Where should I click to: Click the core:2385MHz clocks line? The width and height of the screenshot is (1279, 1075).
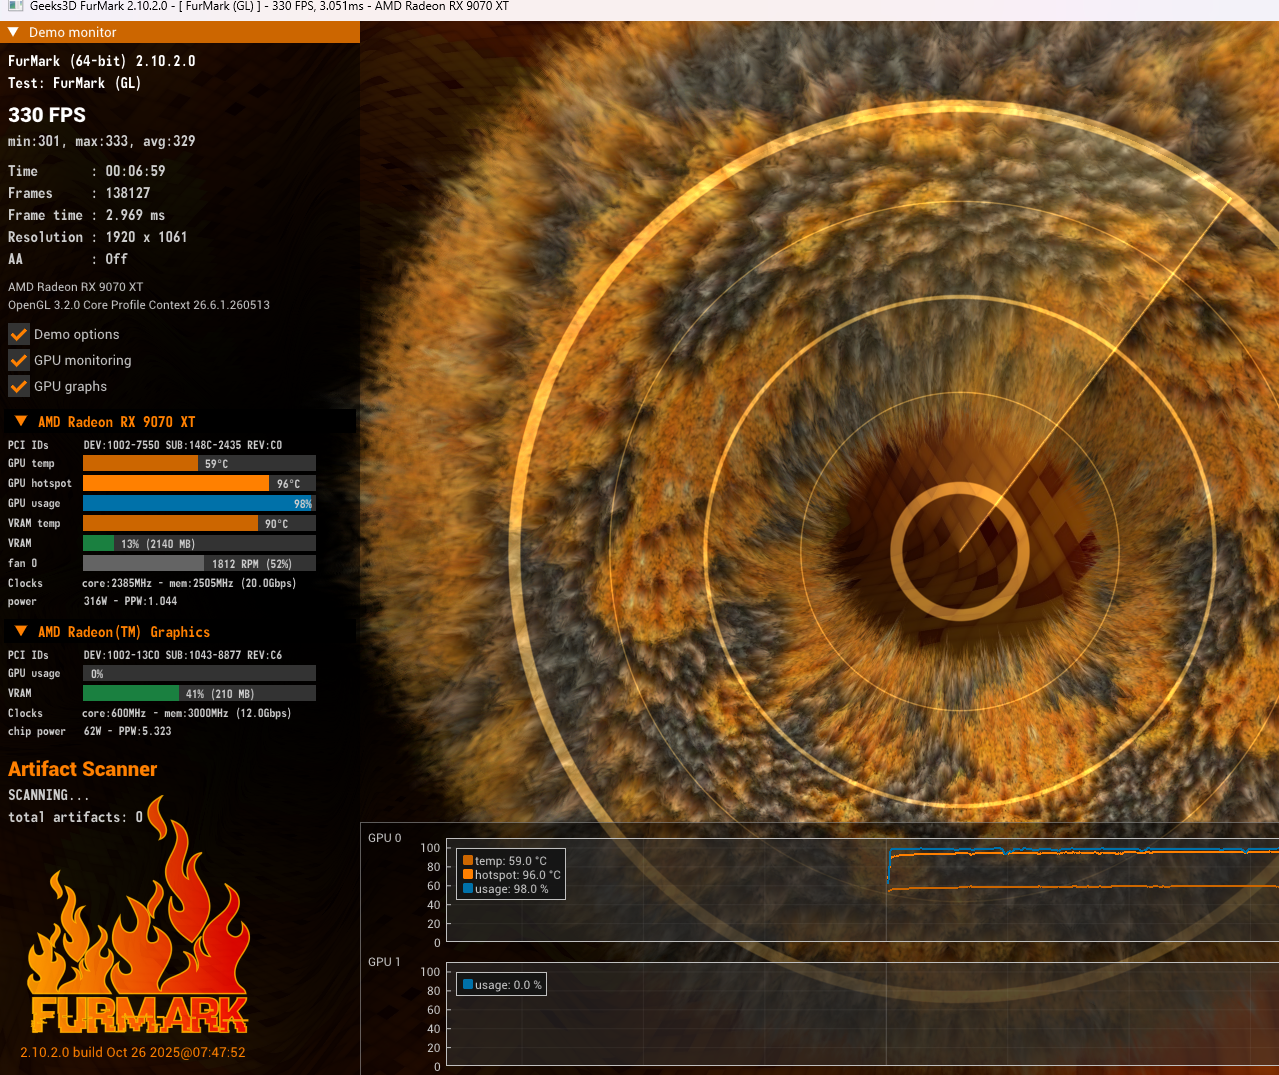point(190,583)
